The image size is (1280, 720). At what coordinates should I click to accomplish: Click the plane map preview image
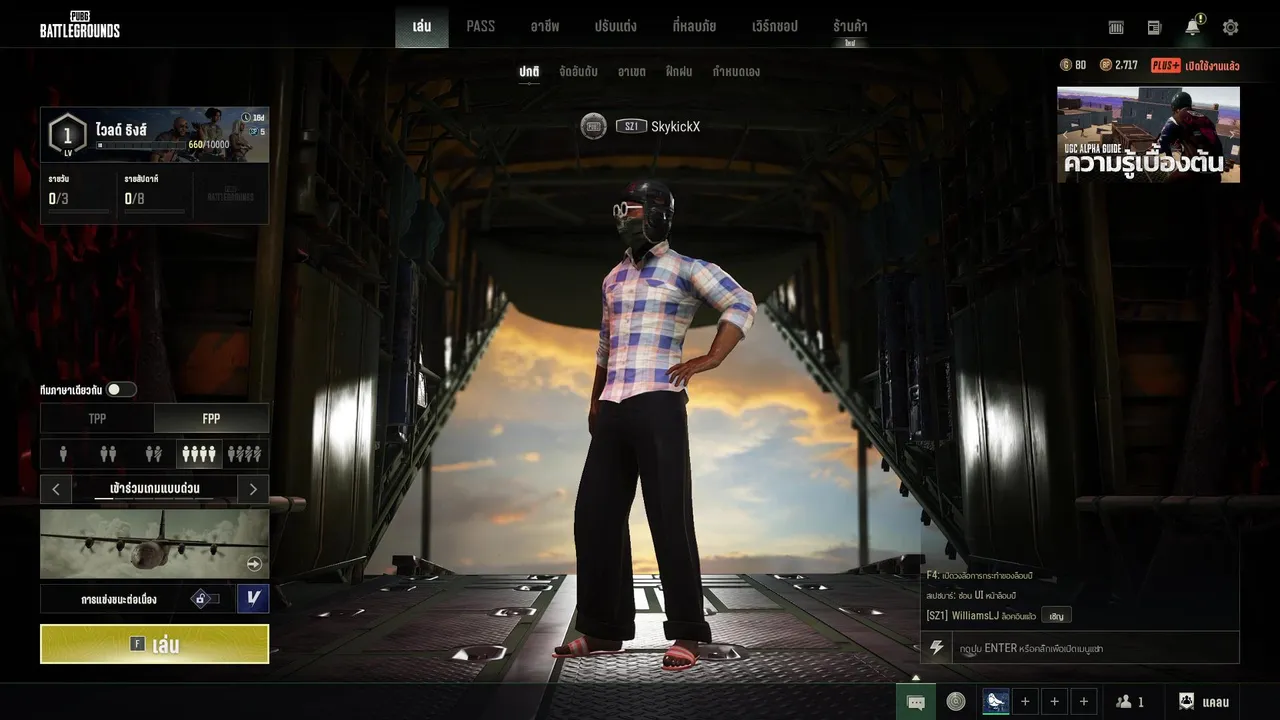pyautogui.click(x=155, y=543)
